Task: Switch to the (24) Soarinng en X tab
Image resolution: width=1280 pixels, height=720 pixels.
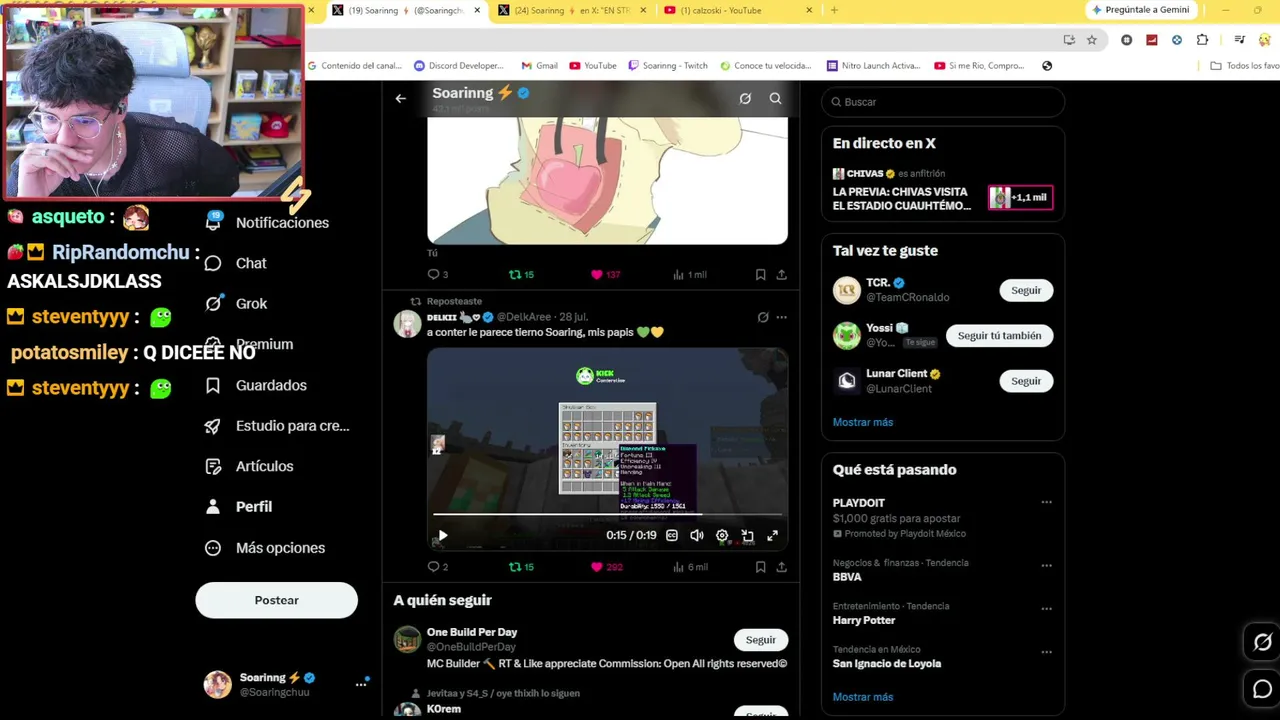Action: 571,10
